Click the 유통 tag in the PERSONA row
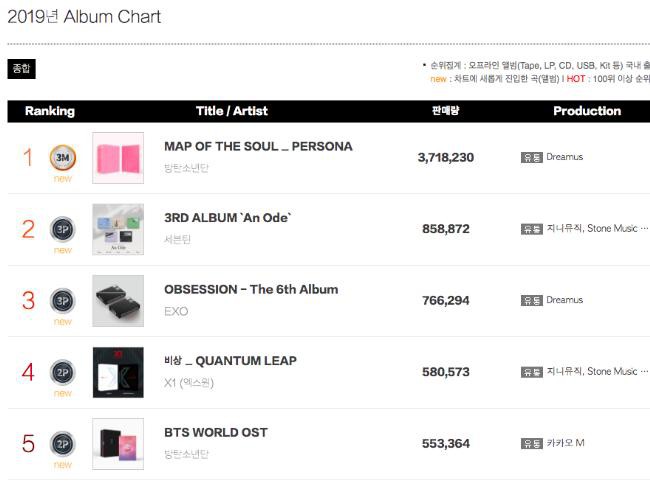Image resolution: width=650 pixels, height=483 pixels. point(531,158)
